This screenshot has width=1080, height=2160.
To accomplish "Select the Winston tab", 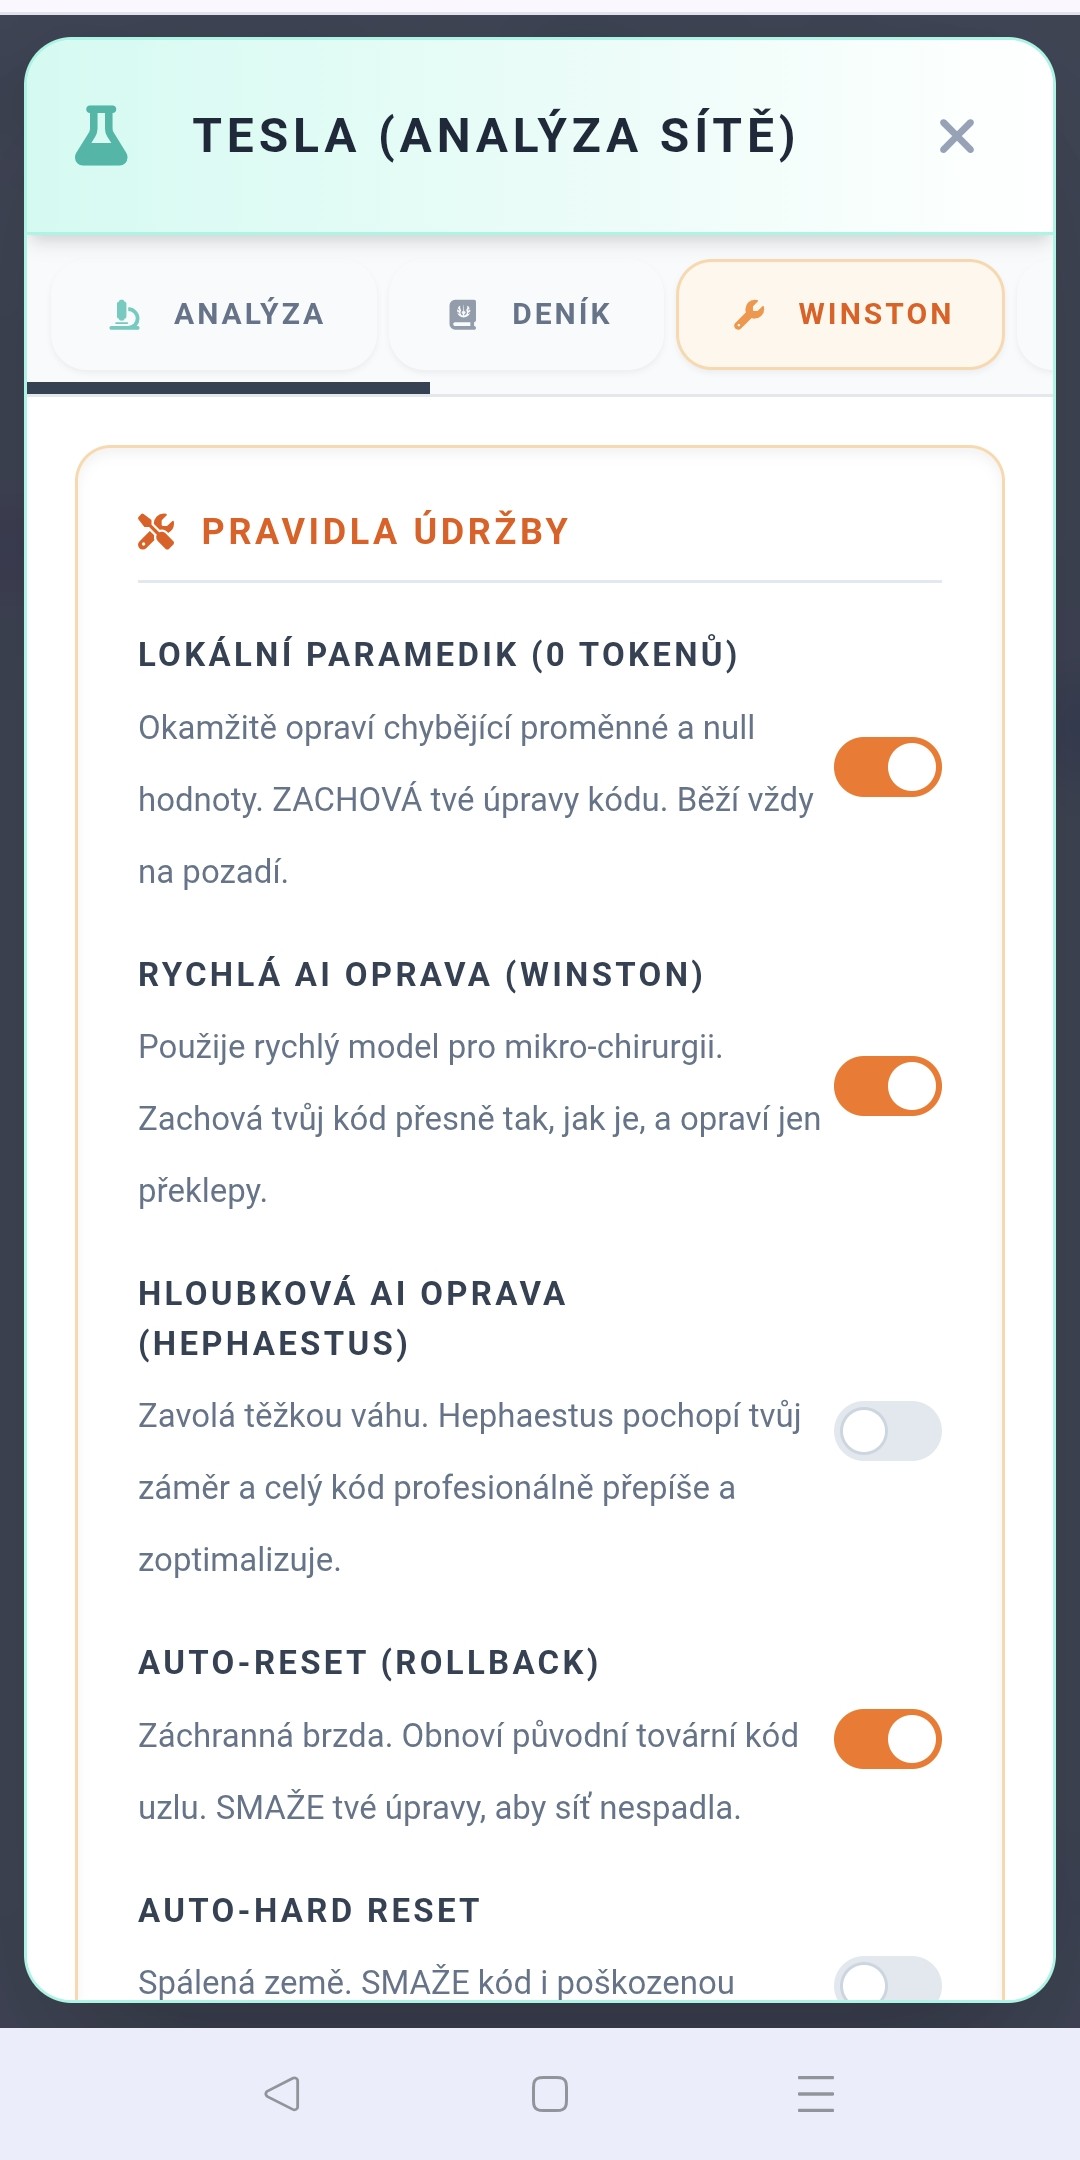I will click(840, 314).
